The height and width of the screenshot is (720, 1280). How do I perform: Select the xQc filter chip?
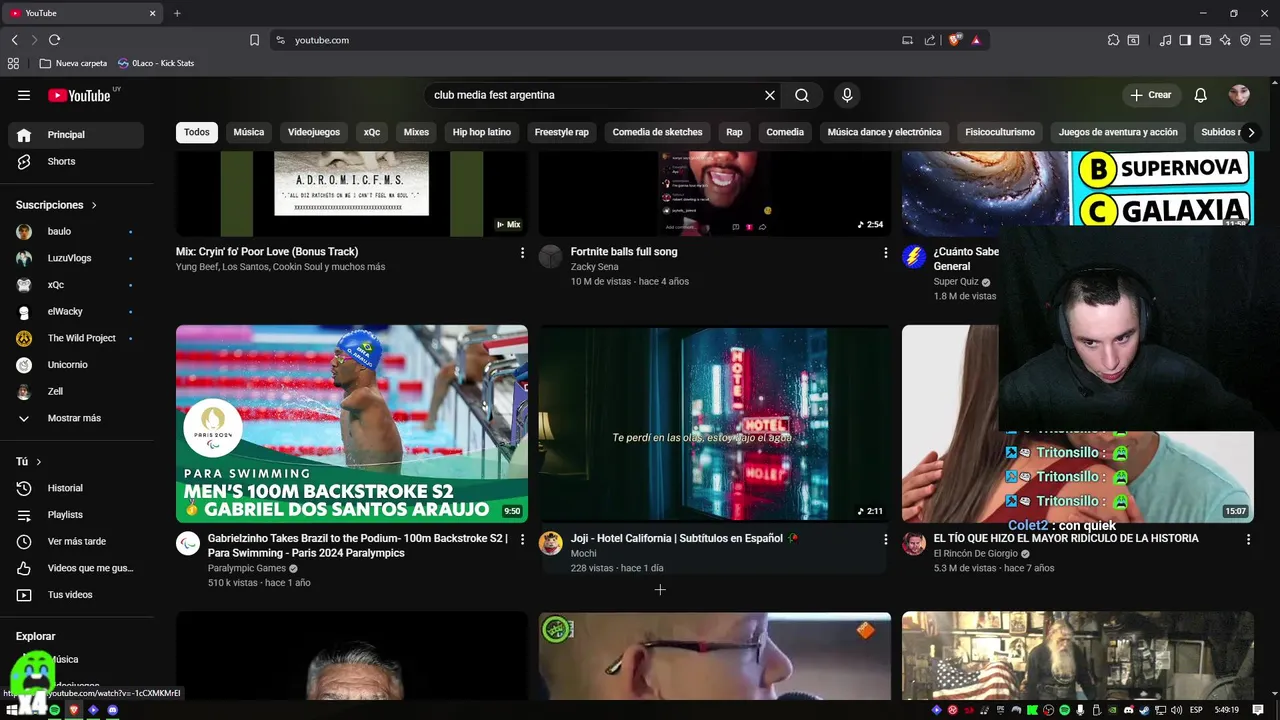click(x=372, y=132)
